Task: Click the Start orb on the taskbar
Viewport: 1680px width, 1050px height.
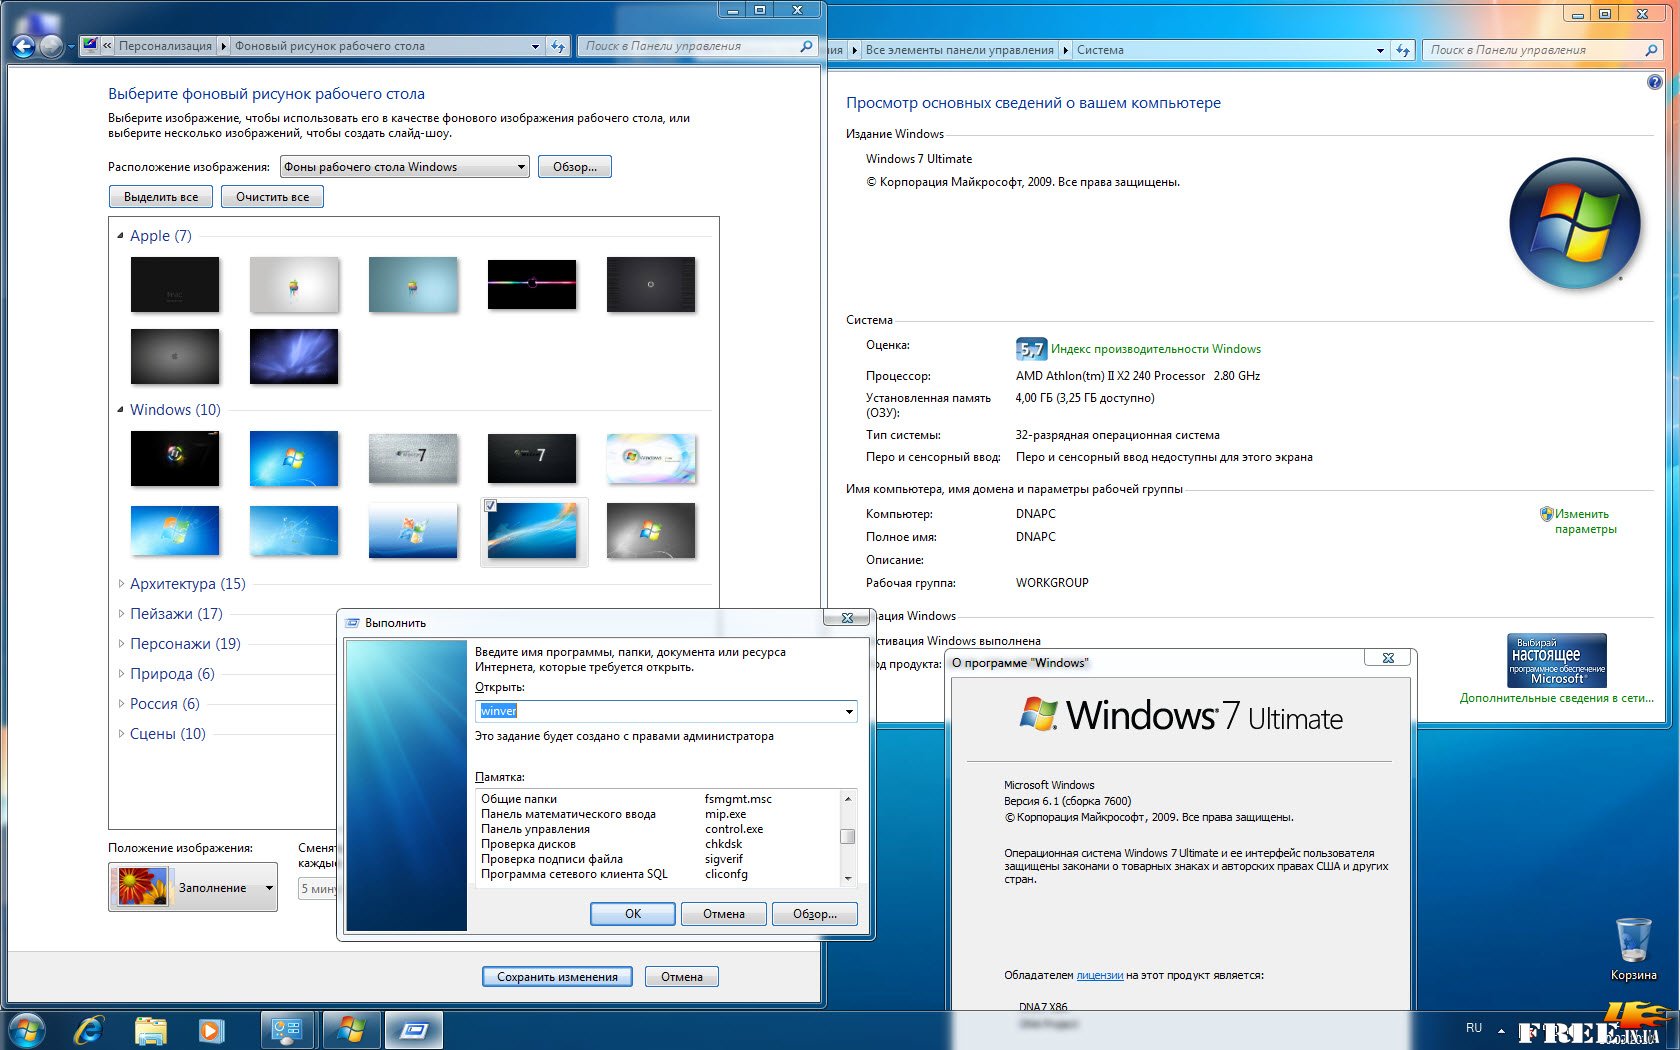Action: tap(27, 1030)
